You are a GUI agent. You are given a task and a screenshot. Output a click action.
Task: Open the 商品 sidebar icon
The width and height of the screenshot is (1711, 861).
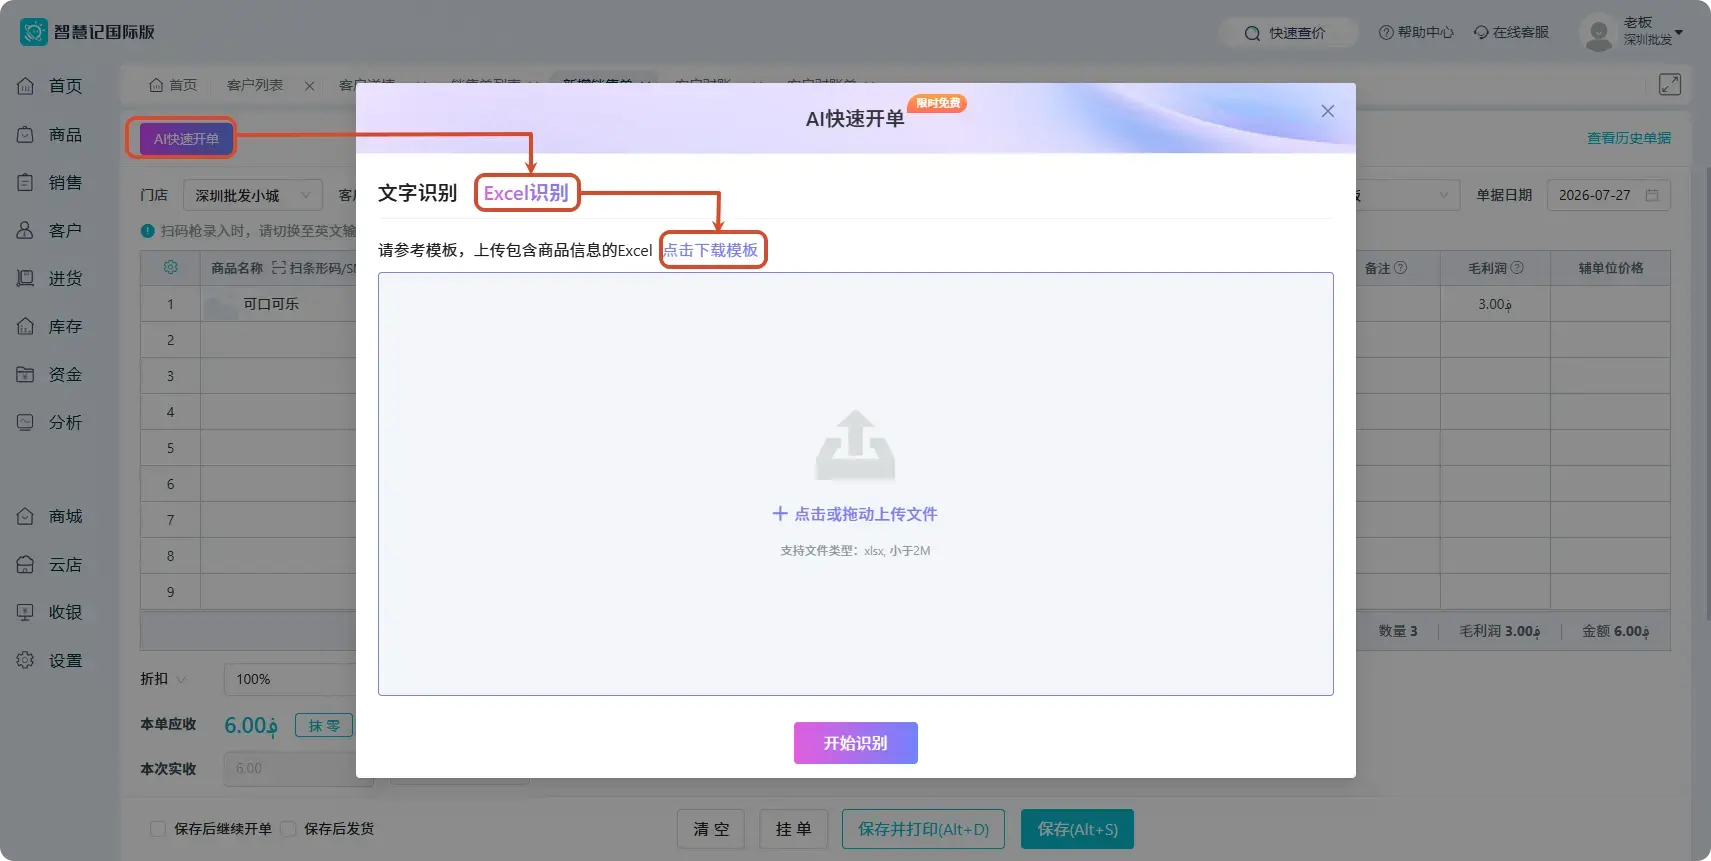[x=26, y=134]
